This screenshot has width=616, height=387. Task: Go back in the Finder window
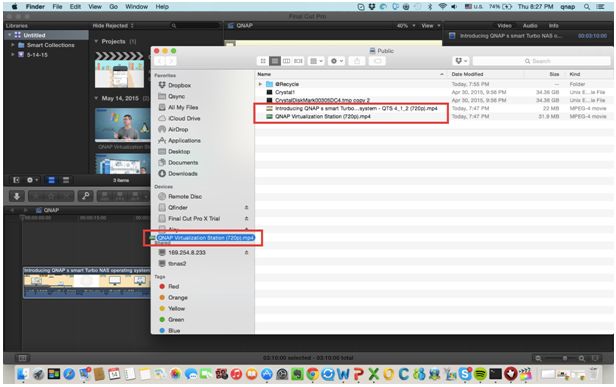coord(160,61)
